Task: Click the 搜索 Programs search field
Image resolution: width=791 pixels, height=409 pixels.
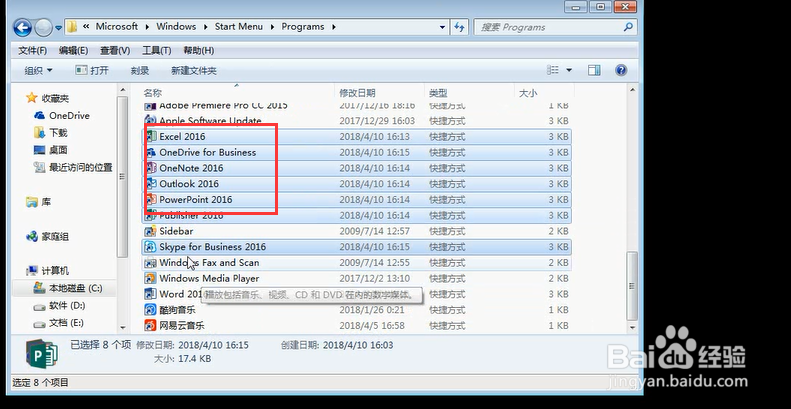Action: click(555, 27)
